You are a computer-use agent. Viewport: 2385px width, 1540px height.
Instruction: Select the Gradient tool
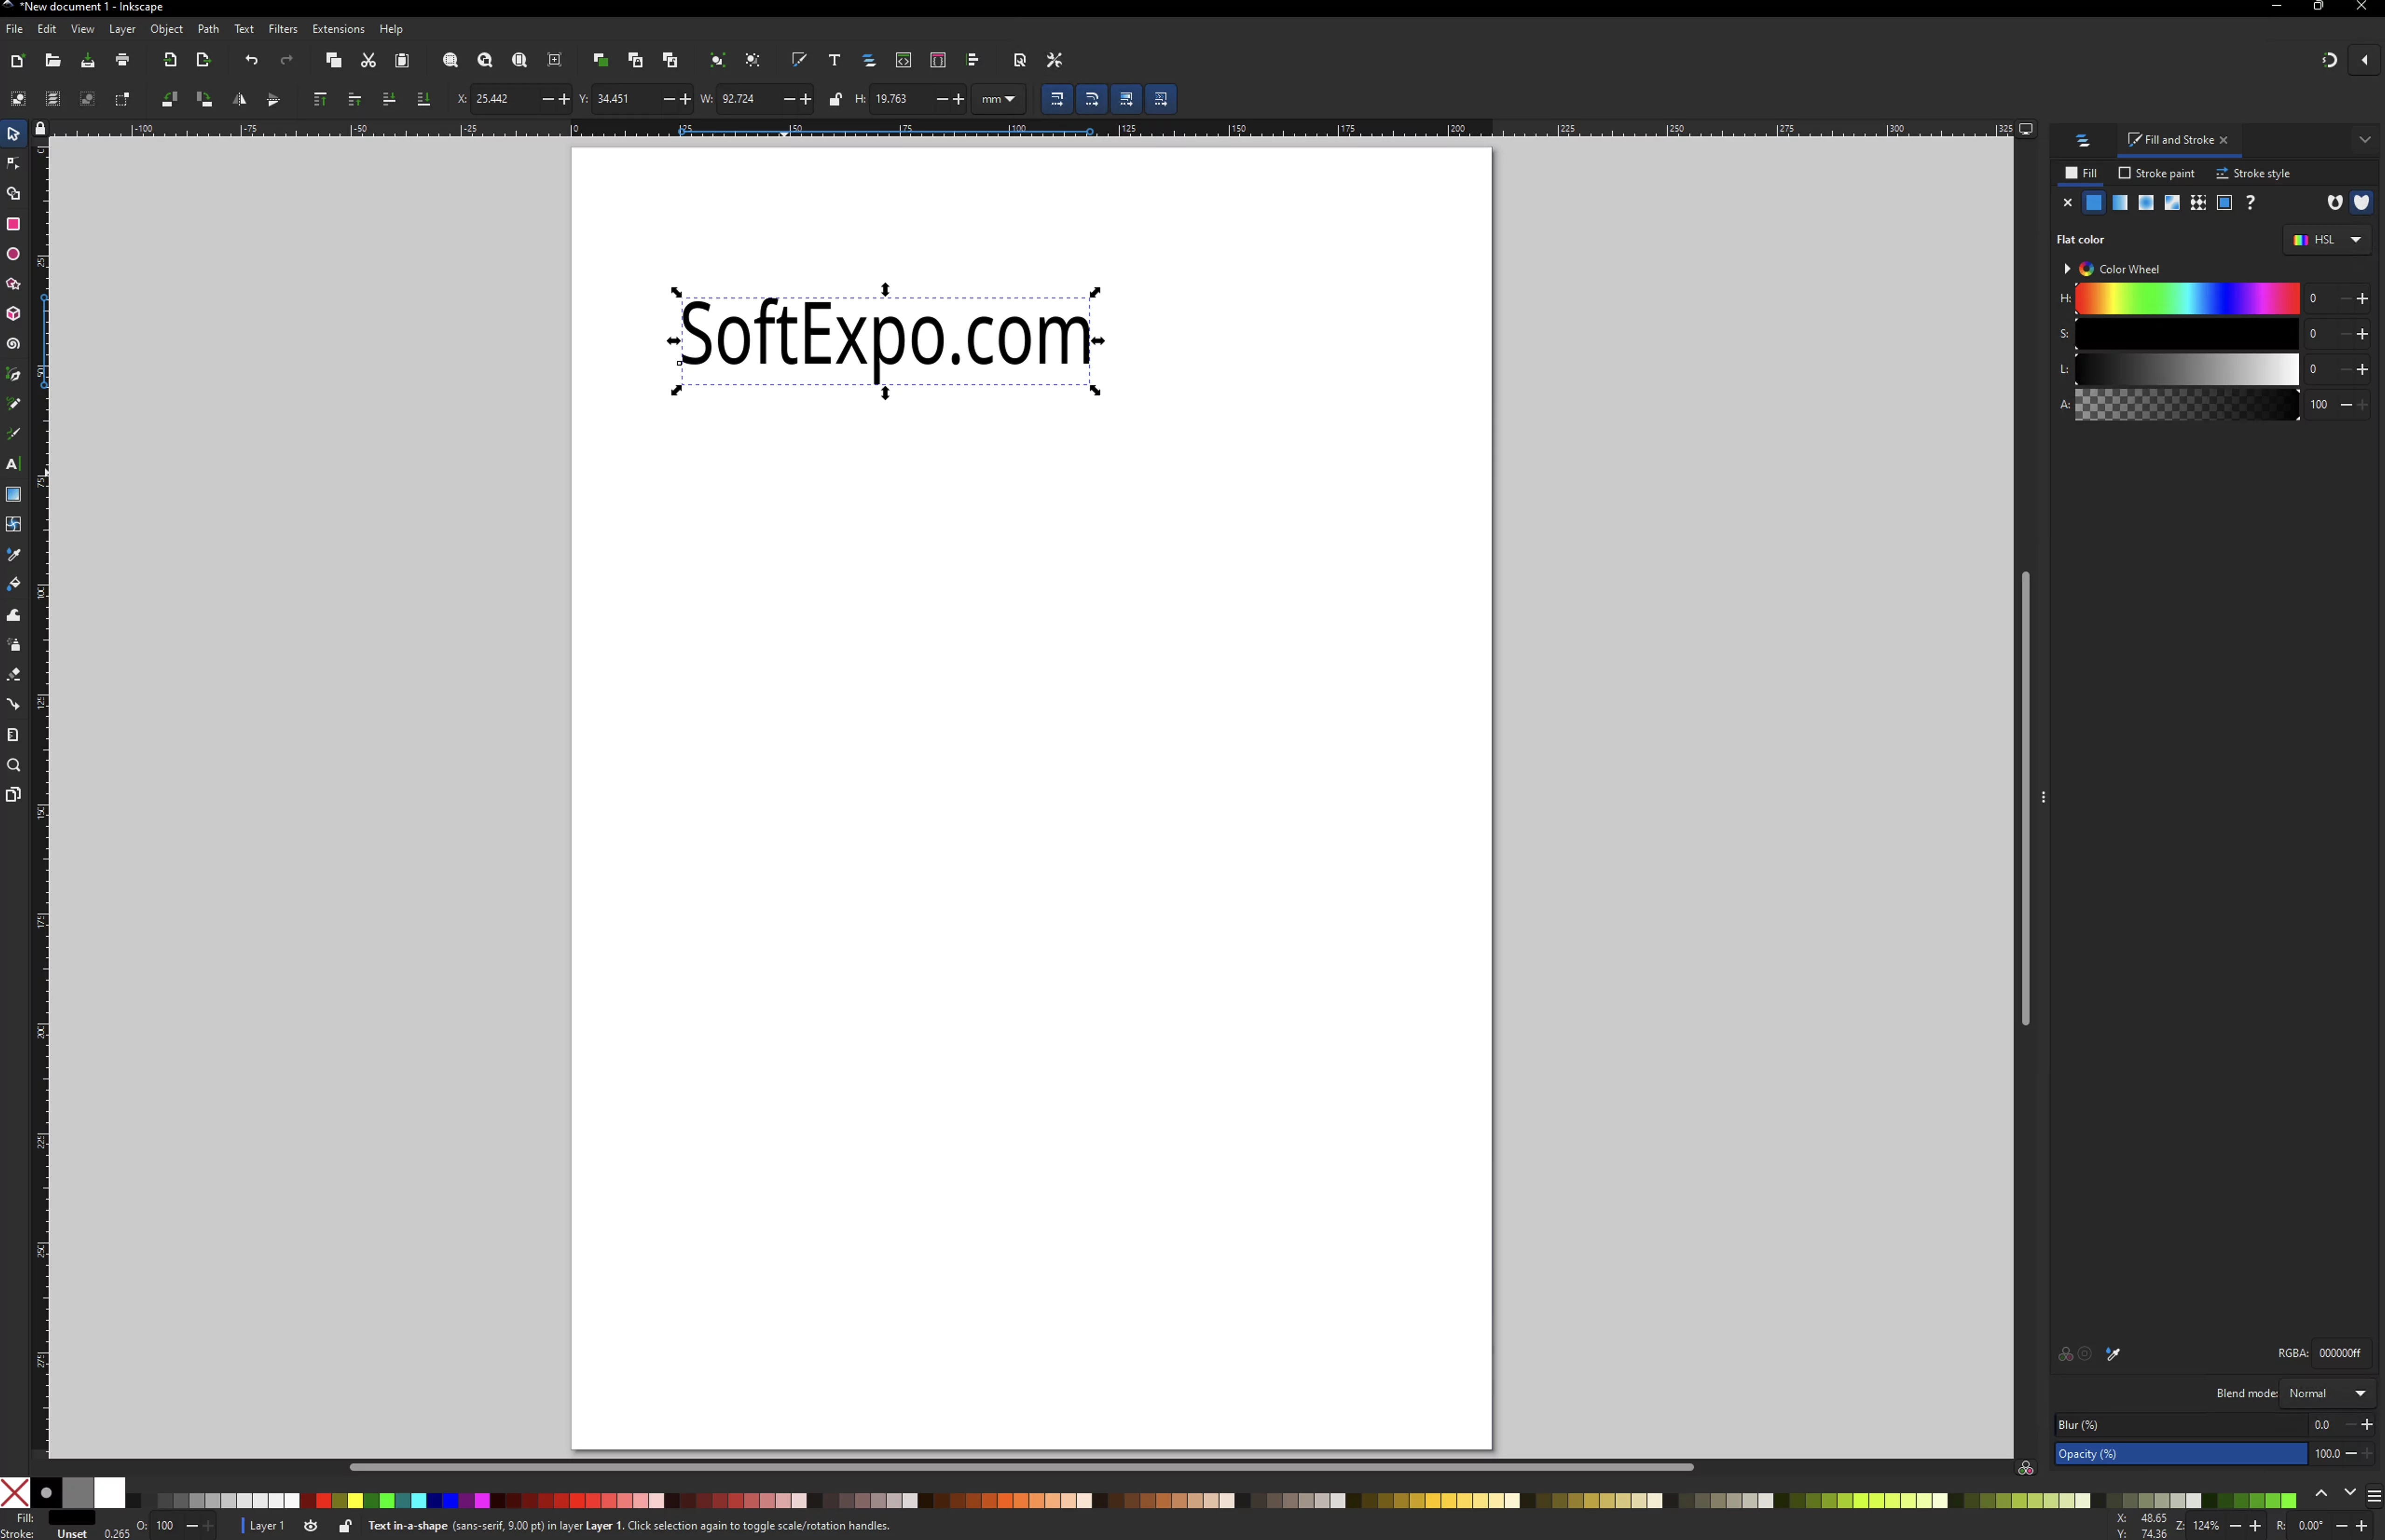[13, 493]
